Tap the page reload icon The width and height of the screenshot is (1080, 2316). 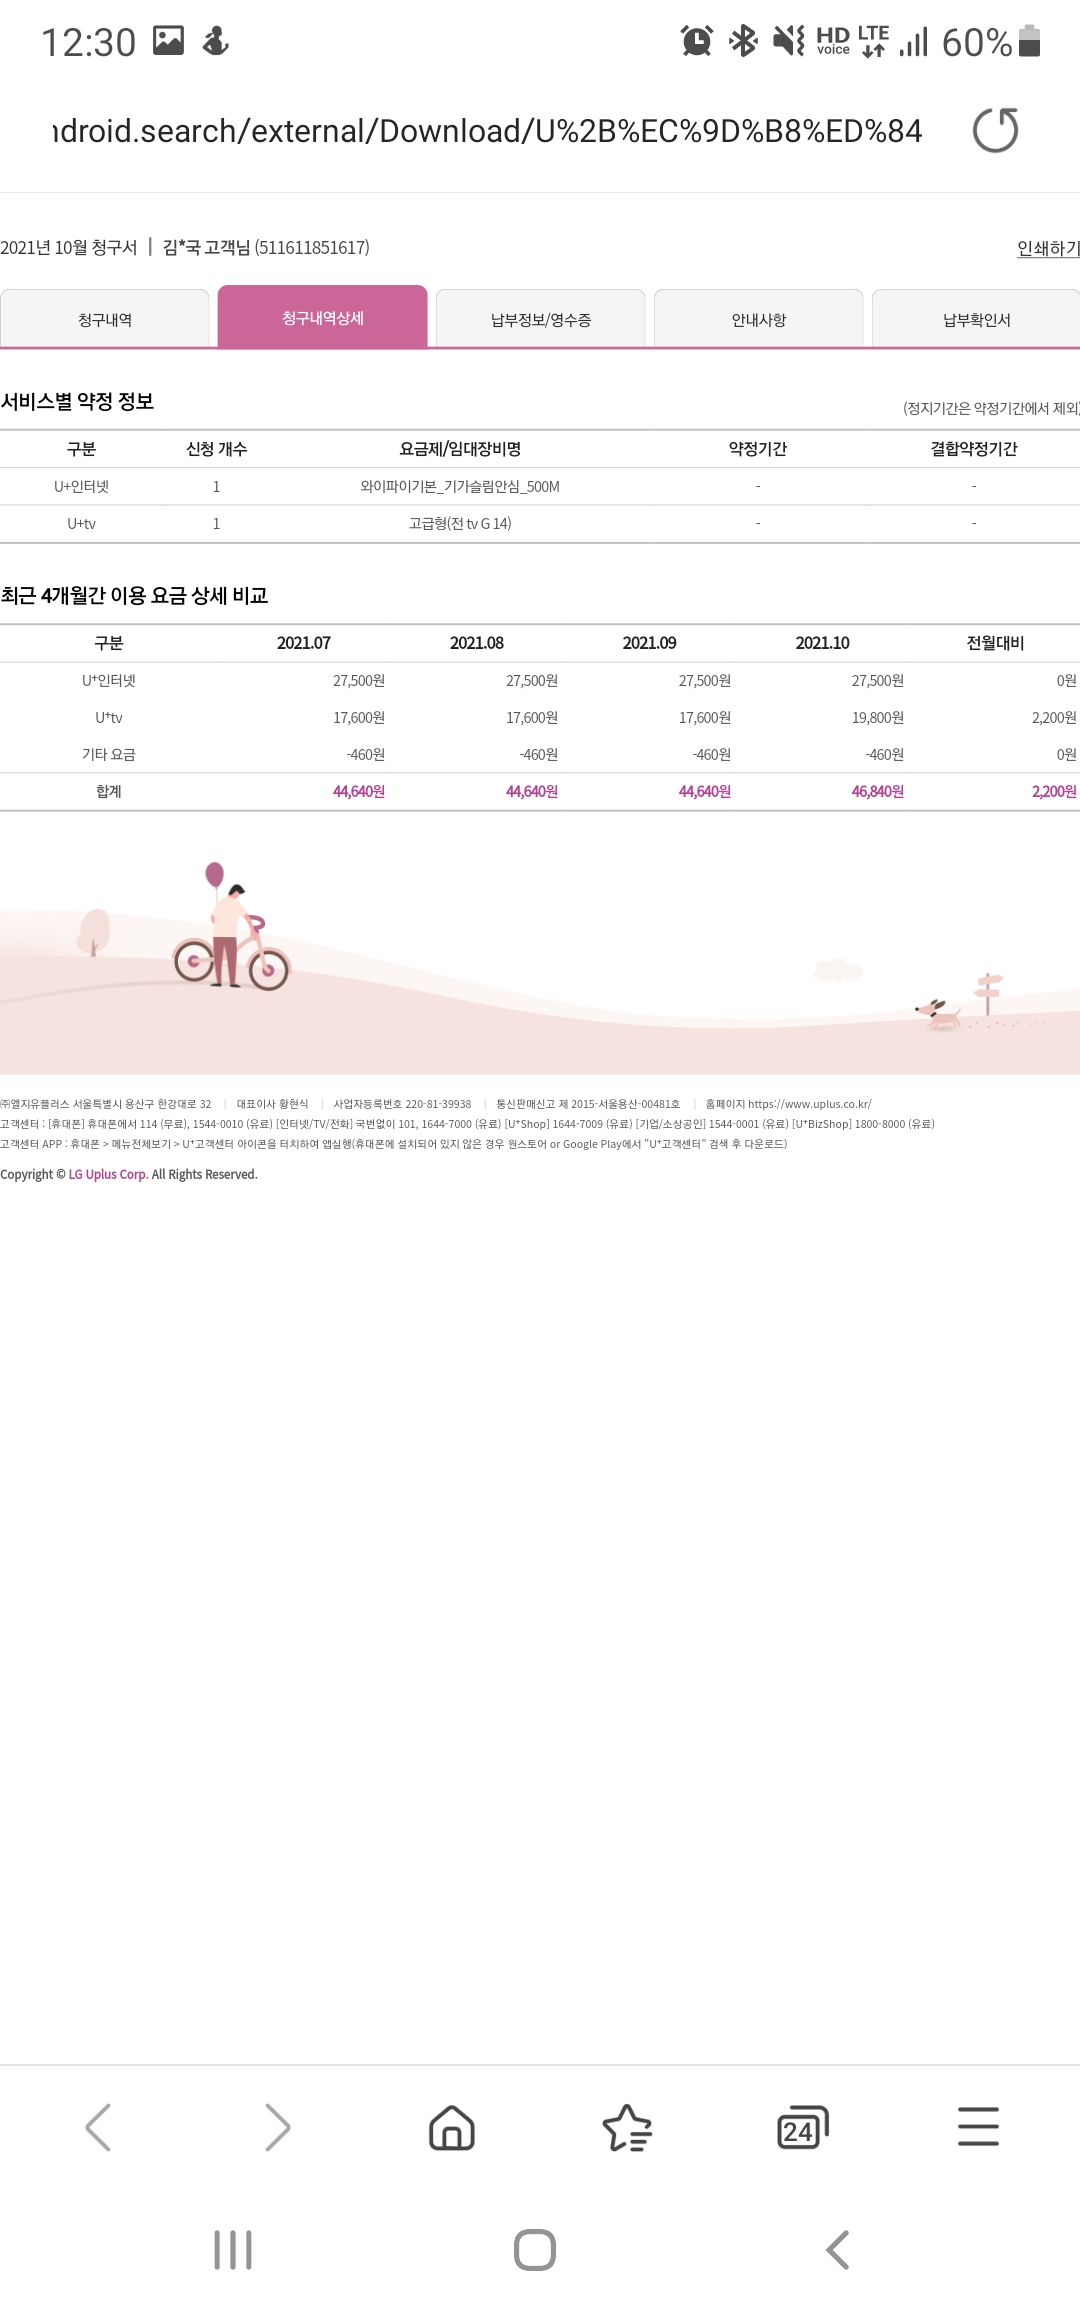click(995, 130)
